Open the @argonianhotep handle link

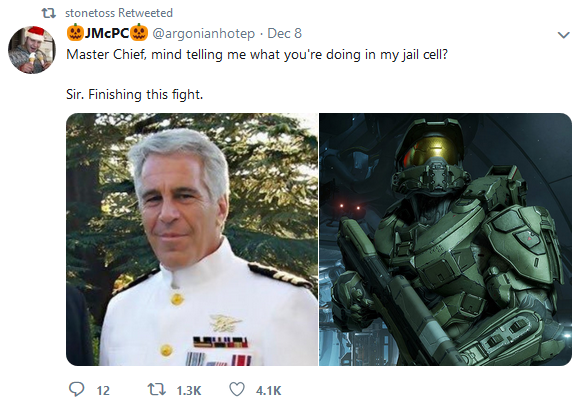203,33
